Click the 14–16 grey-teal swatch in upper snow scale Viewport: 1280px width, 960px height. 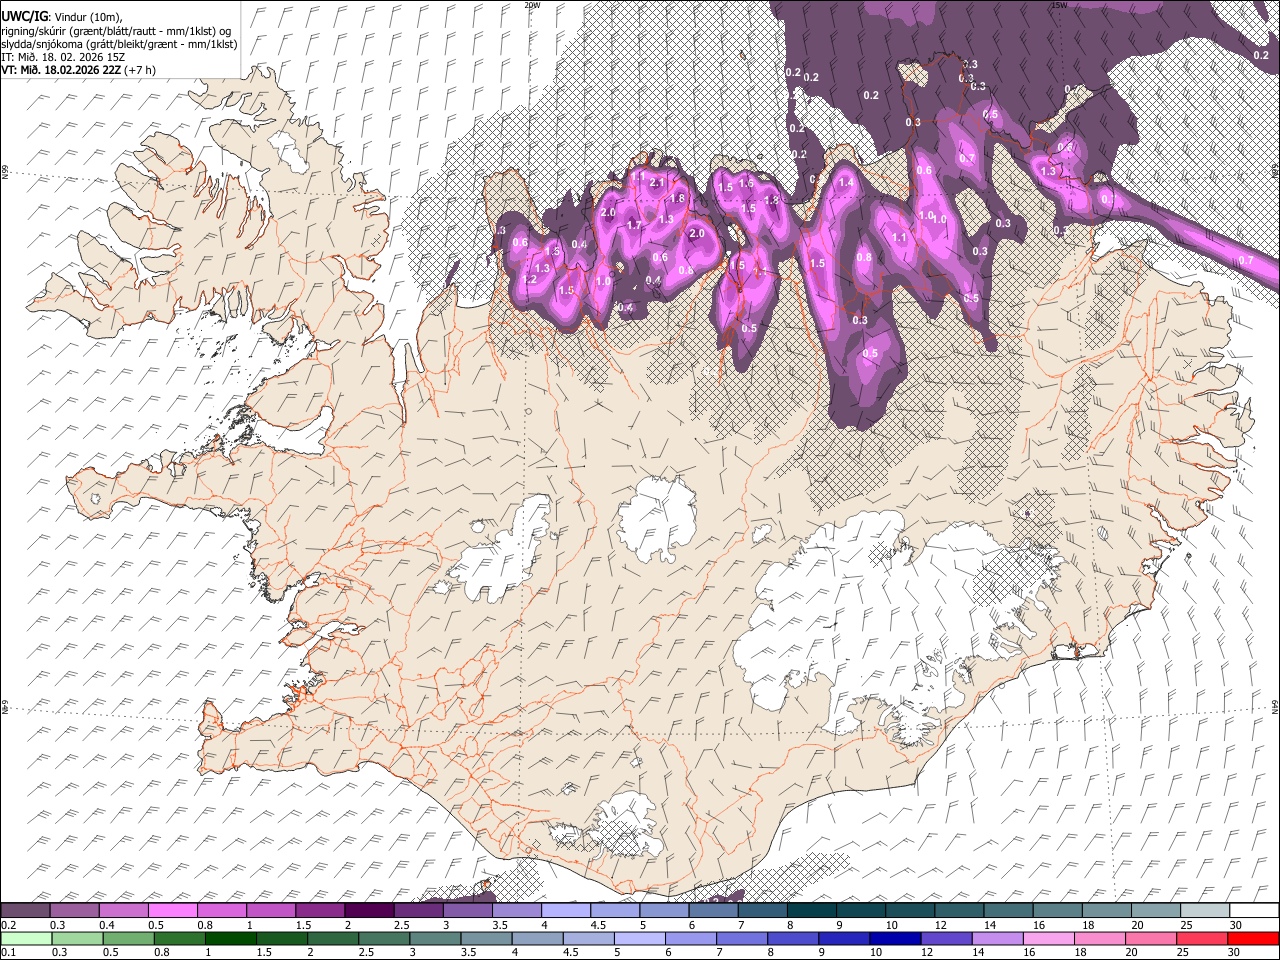(1008, 911)
